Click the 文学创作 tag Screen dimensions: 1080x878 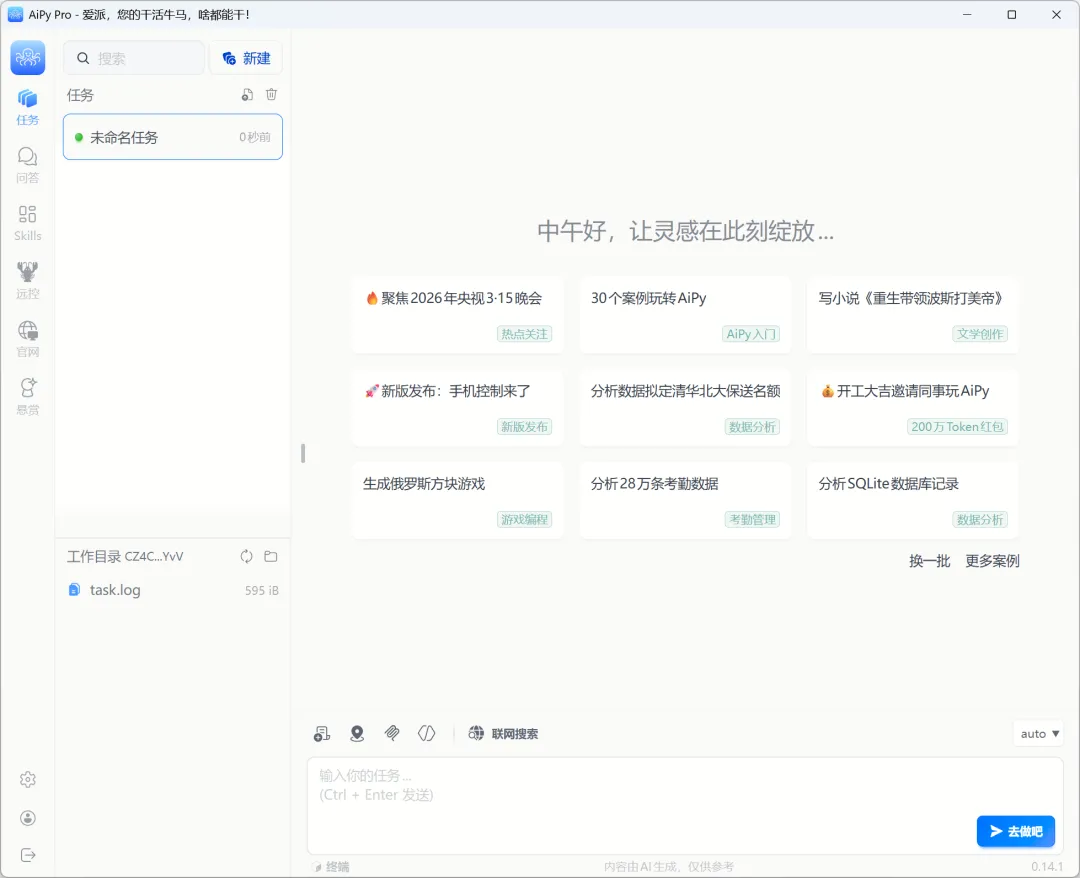pos(979,334)
